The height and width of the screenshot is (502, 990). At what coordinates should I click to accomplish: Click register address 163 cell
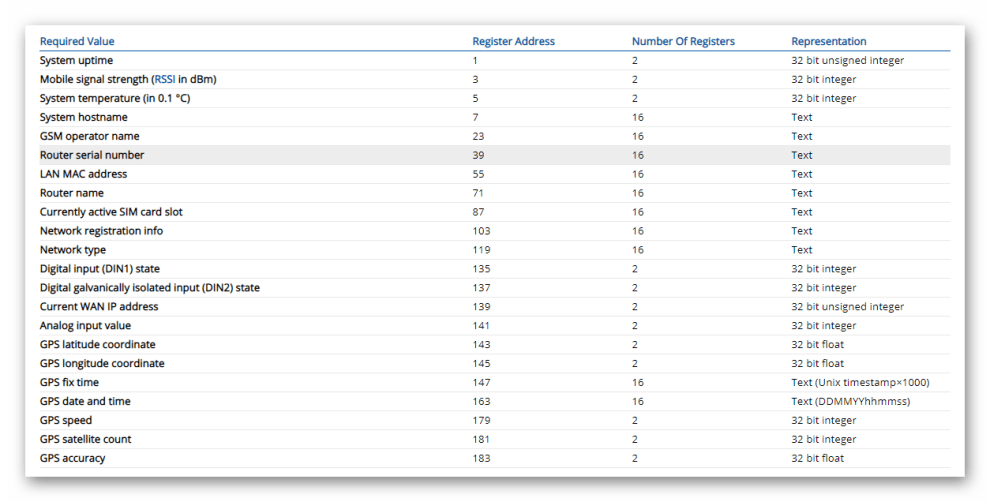(481, 402)
